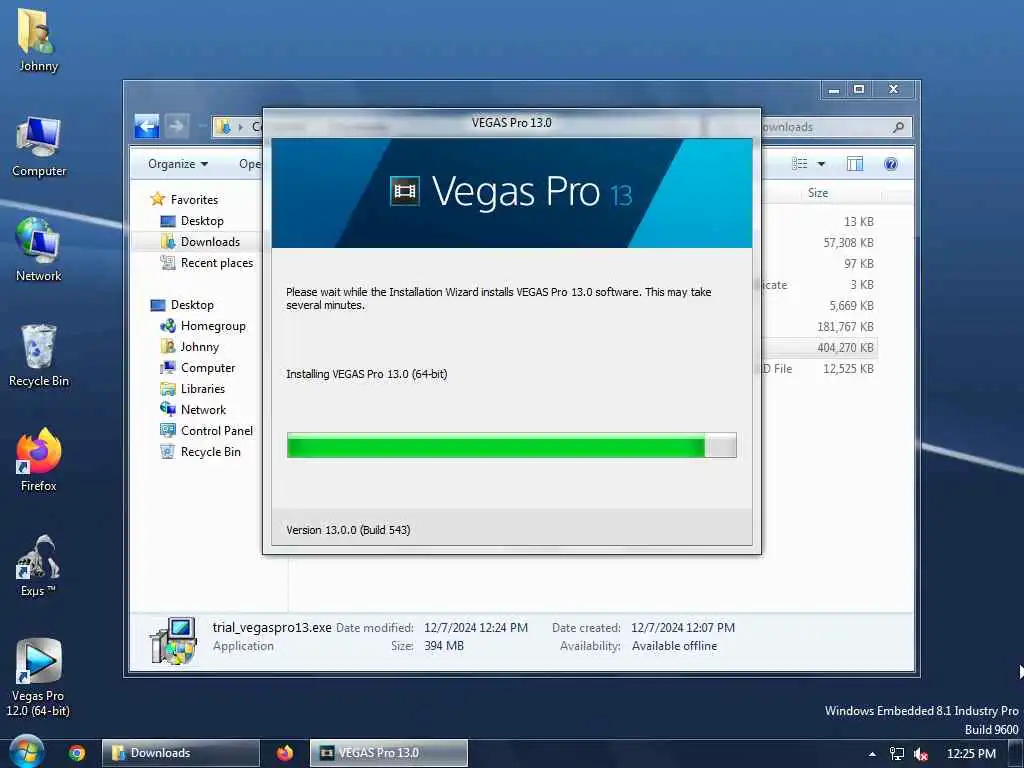Open the Recycle Bin desktop icon
The image size is (1024, 768).
pos(39,356)
